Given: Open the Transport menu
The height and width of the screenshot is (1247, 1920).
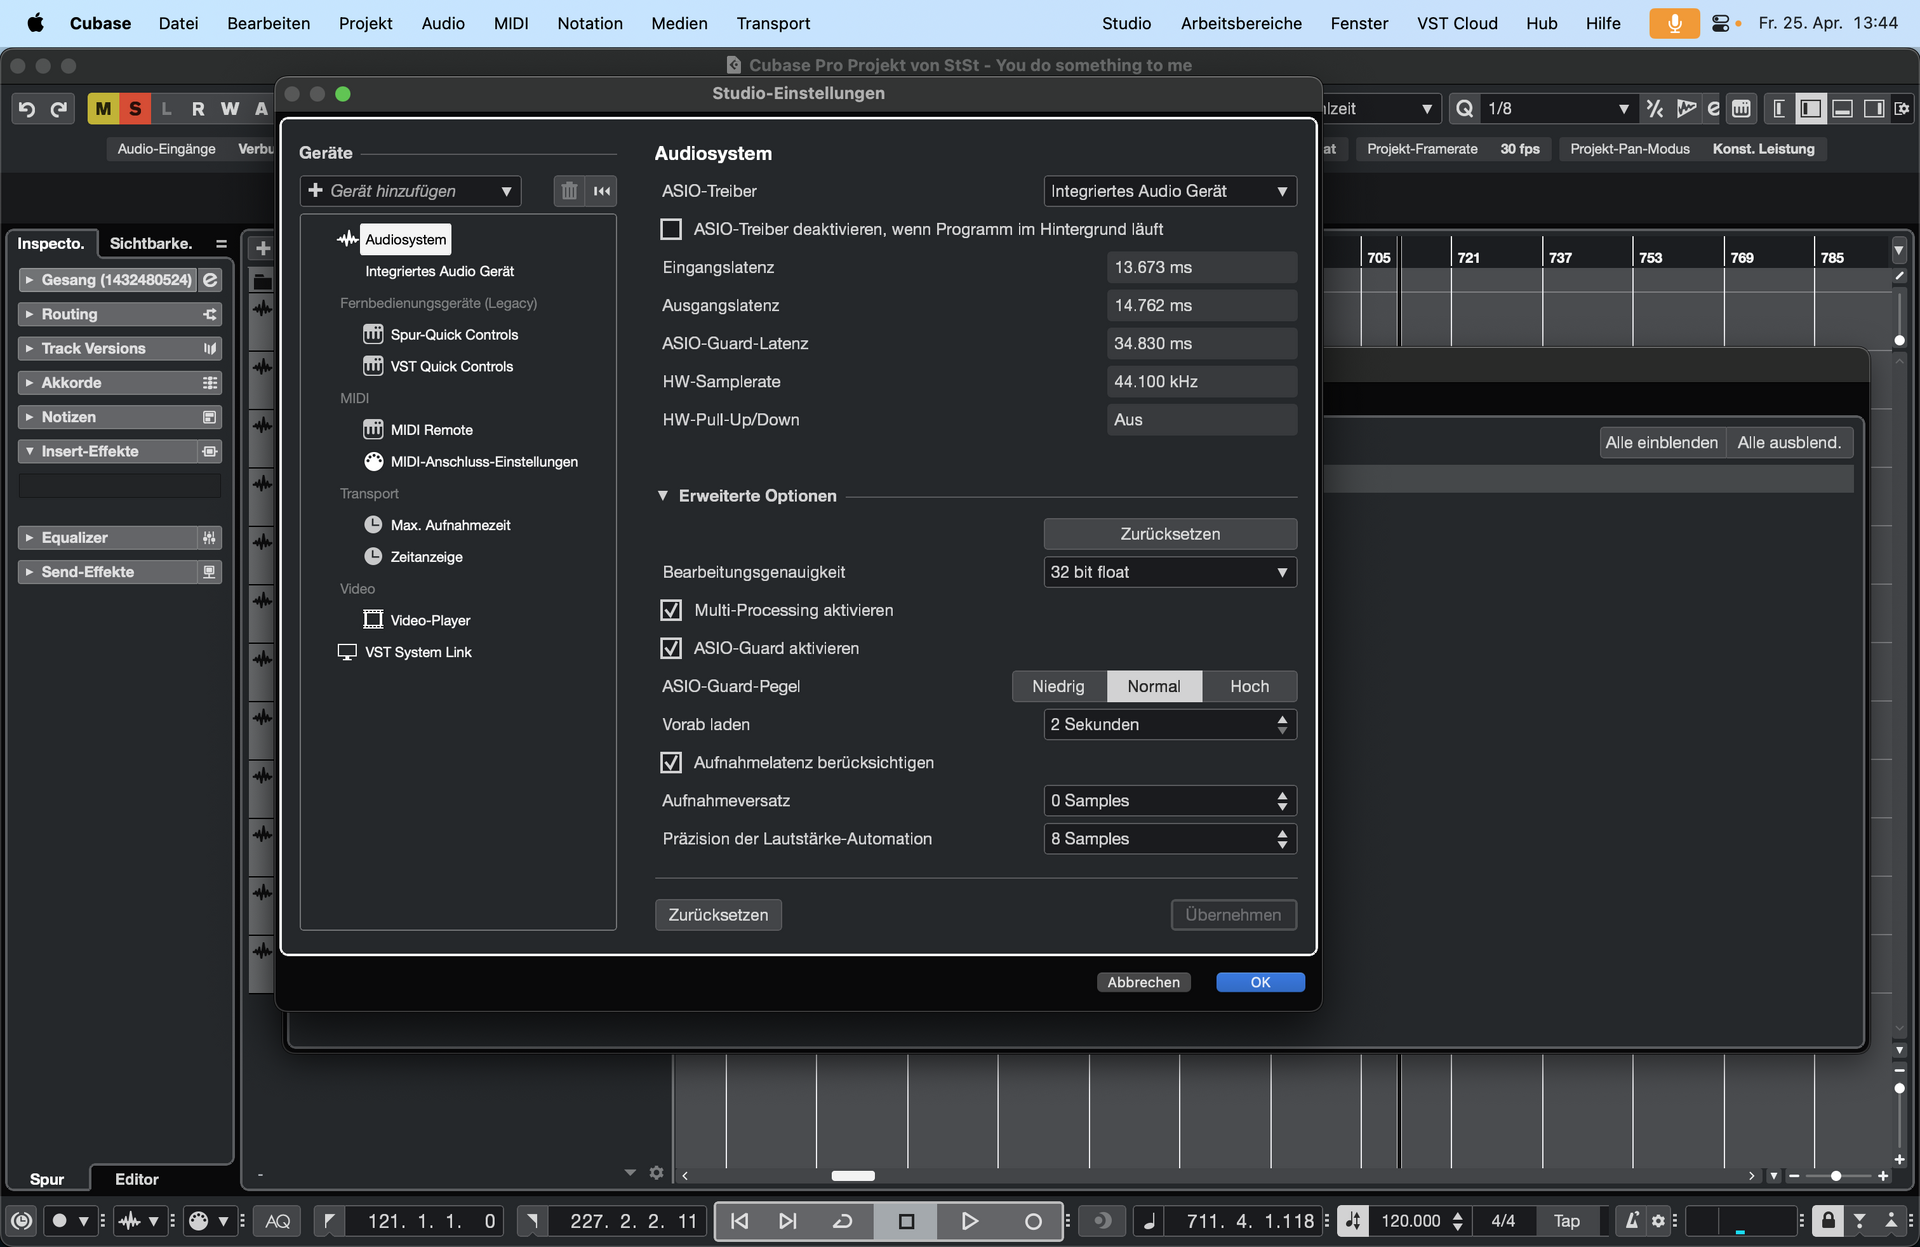Looking at the screenshot, I should [773, 23].
